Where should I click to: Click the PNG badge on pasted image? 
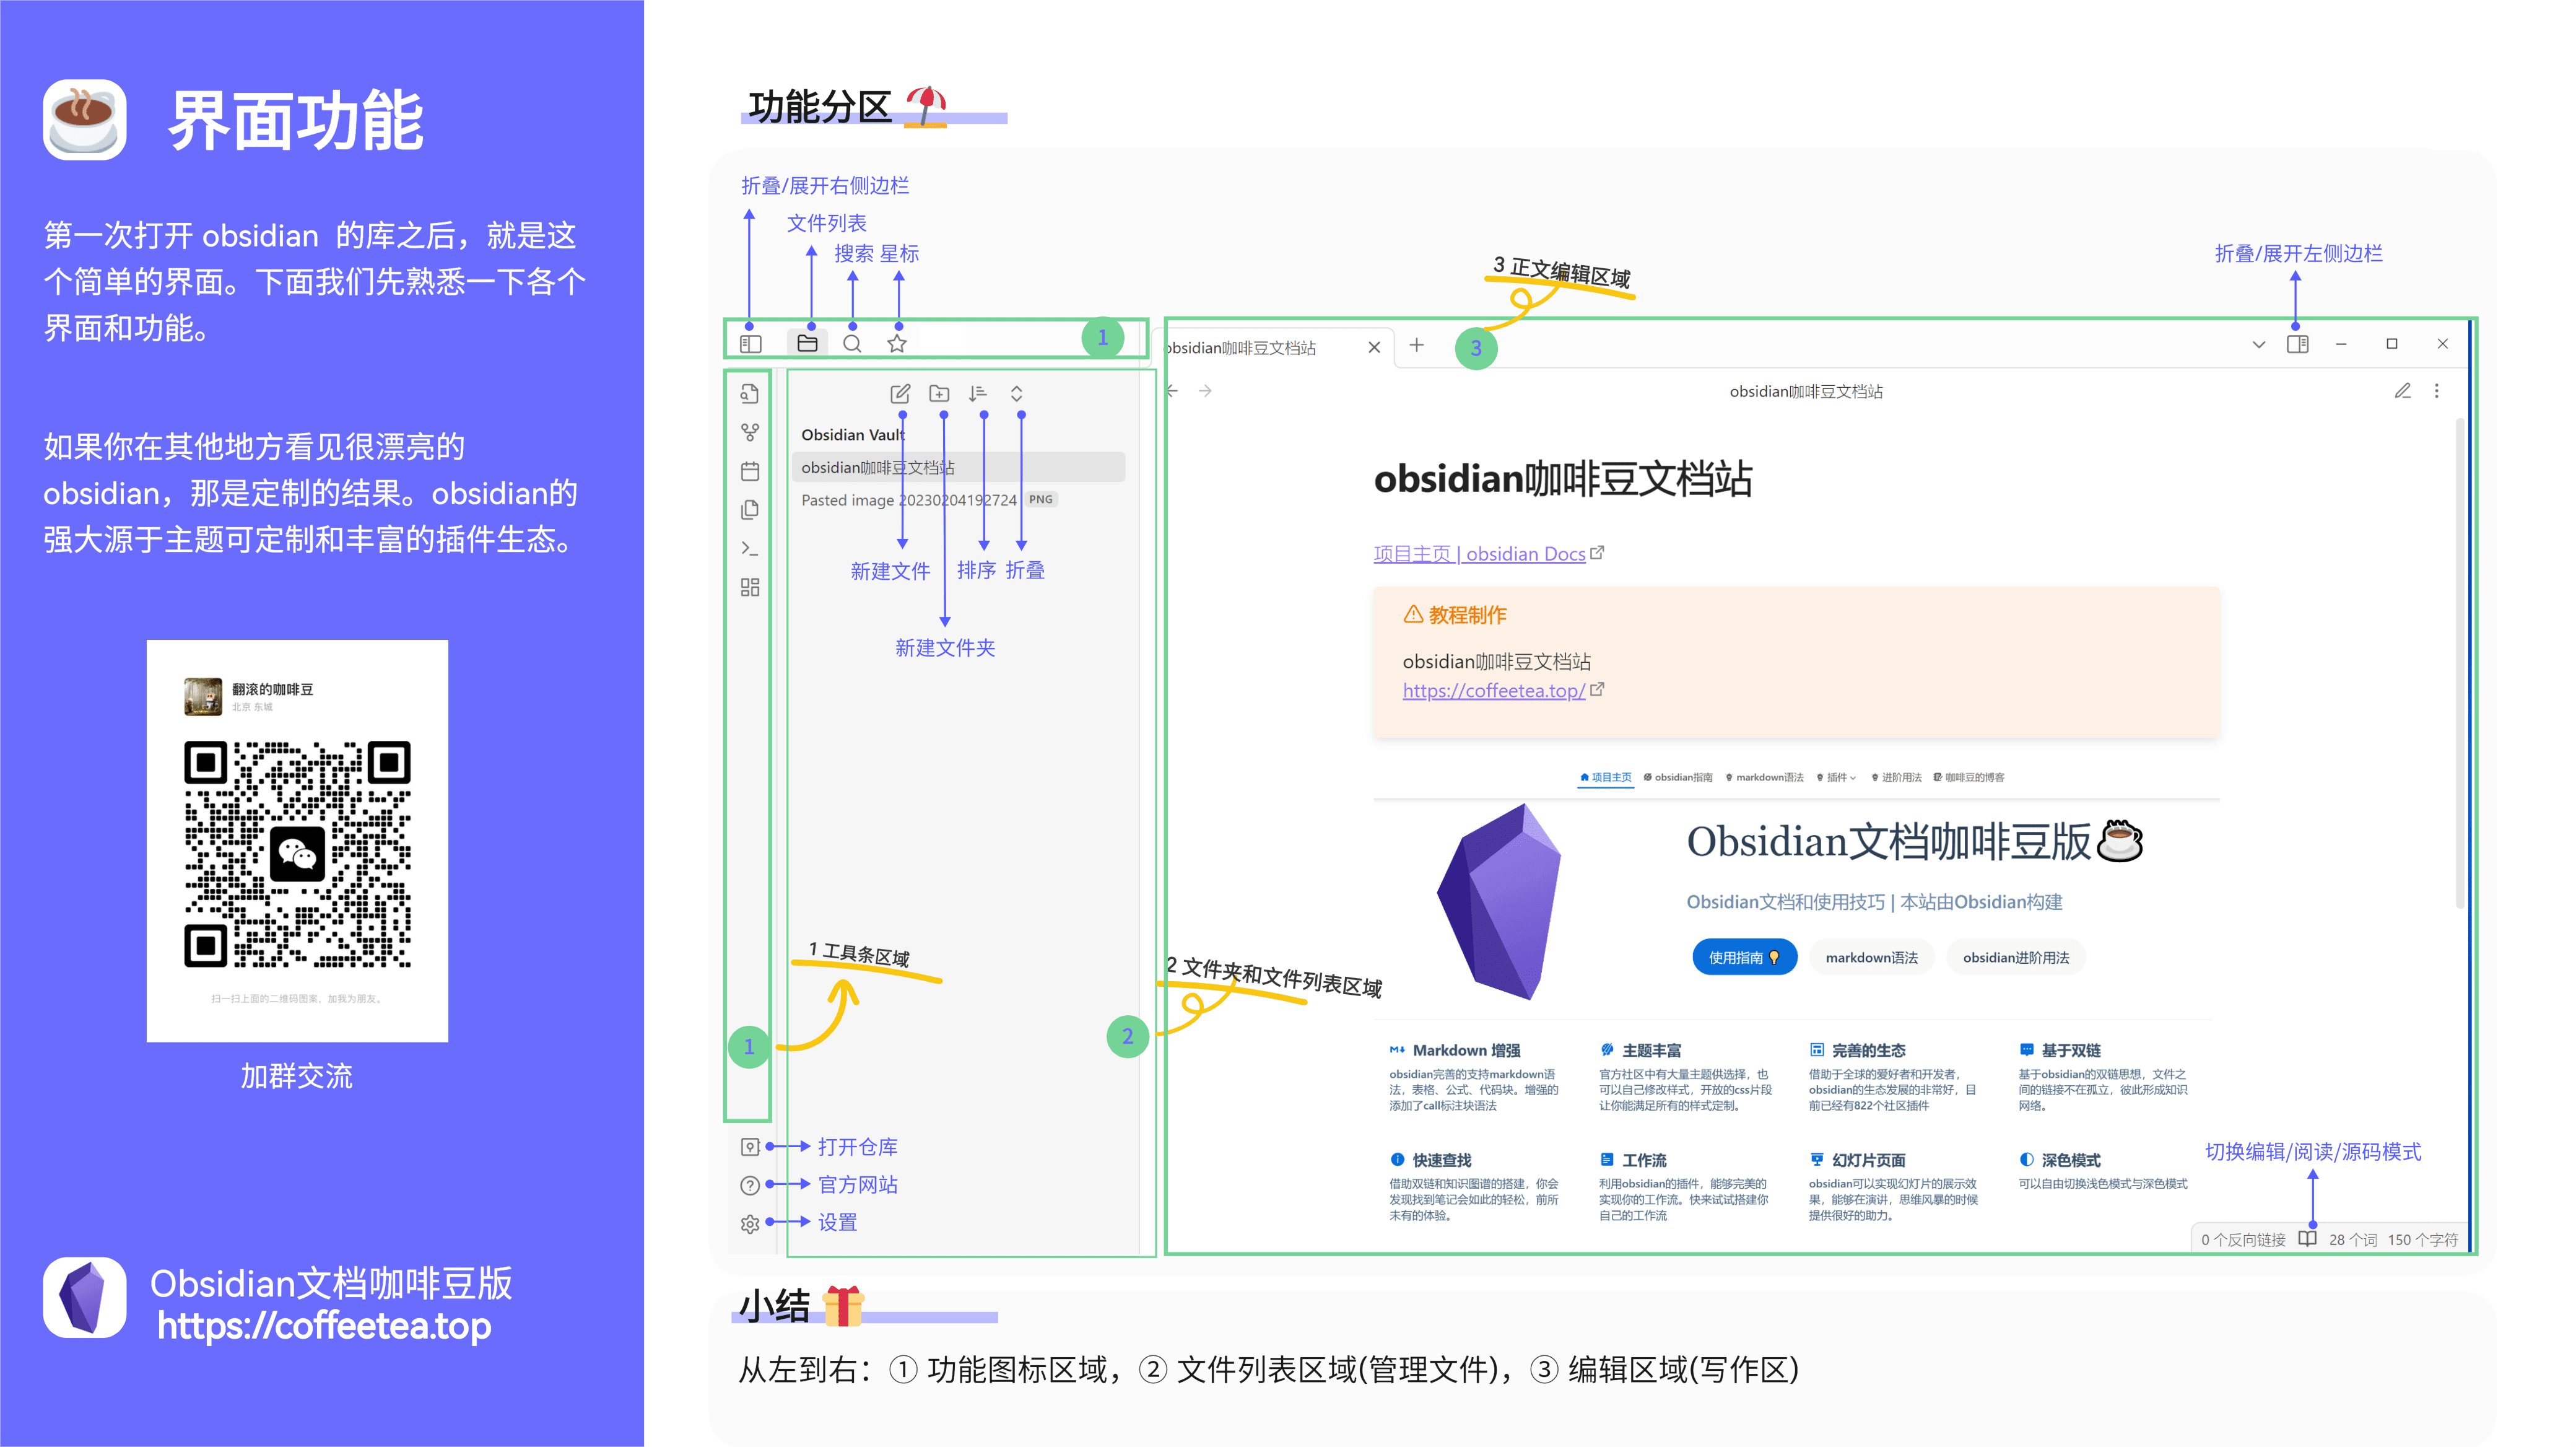1041,499
